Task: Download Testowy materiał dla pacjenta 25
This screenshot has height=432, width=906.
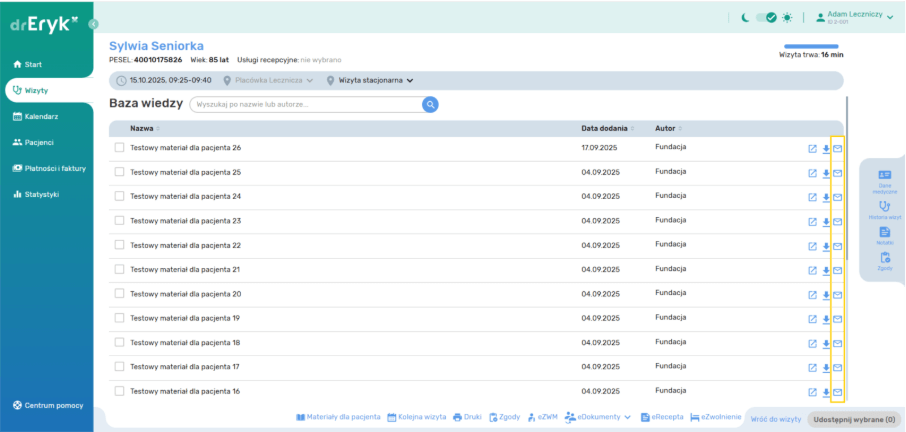Action: pyautogui.click(x=826, y=173)
